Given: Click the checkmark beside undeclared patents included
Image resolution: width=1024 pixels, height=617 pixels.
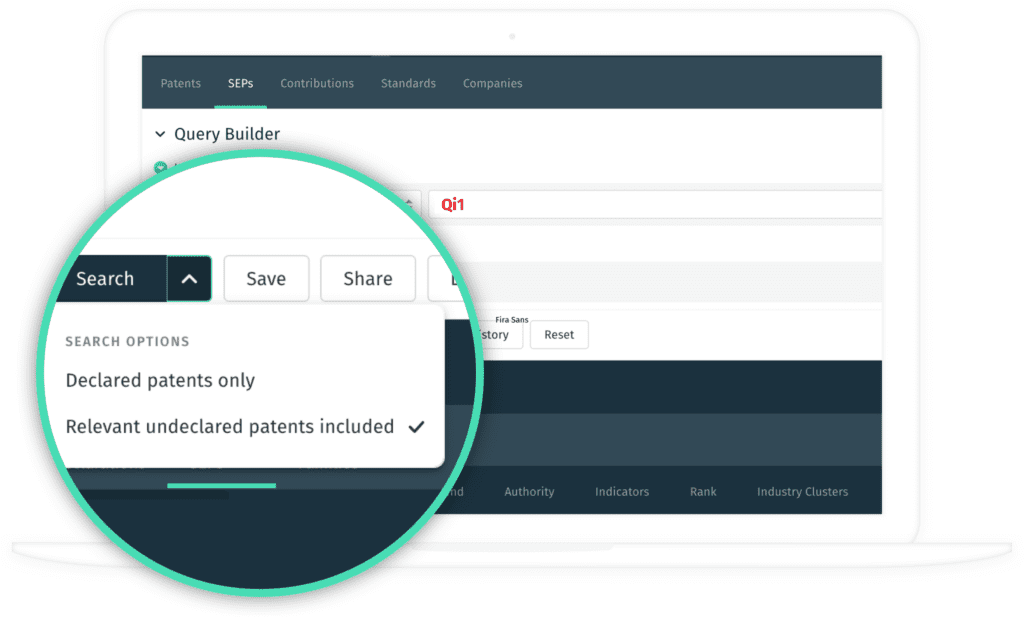Looking at the screenshot, I should [417, 427].
